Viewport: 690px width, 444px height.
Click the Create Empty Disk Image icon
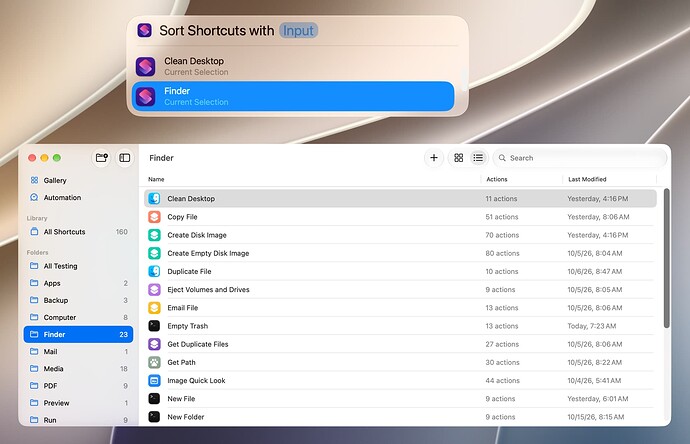(154, 253)
